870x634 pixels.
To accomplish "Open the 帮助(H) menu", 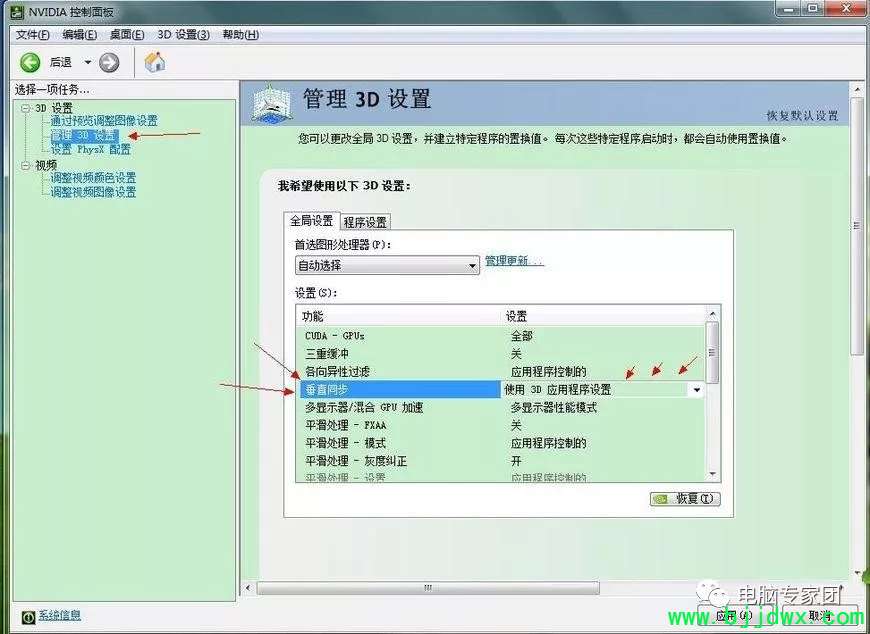I will pyautogui.click(x=241, y=34).
